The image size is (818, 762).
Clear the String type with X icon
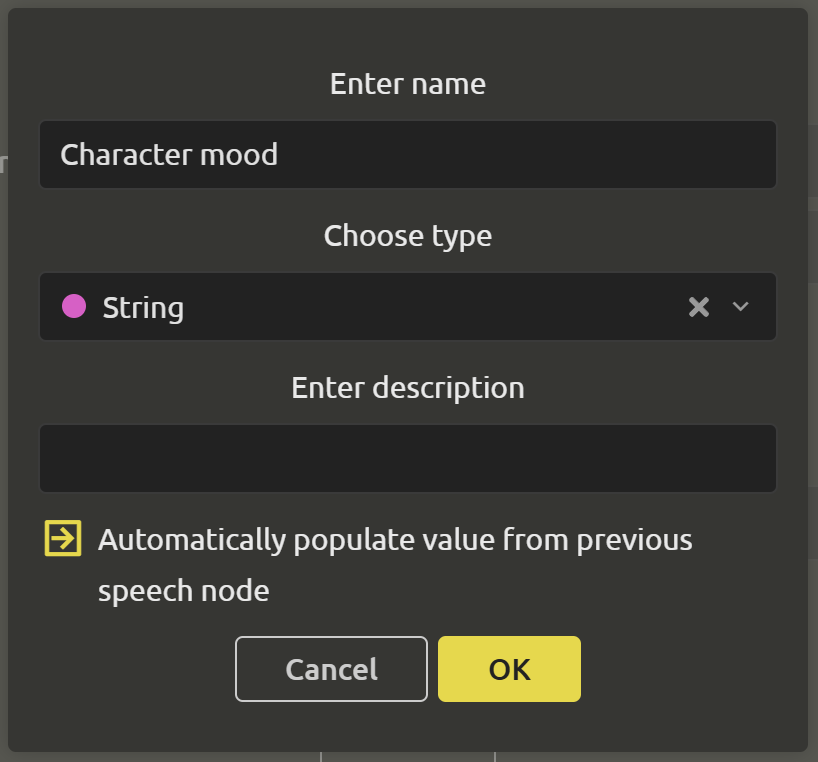[x=699, y=307]
